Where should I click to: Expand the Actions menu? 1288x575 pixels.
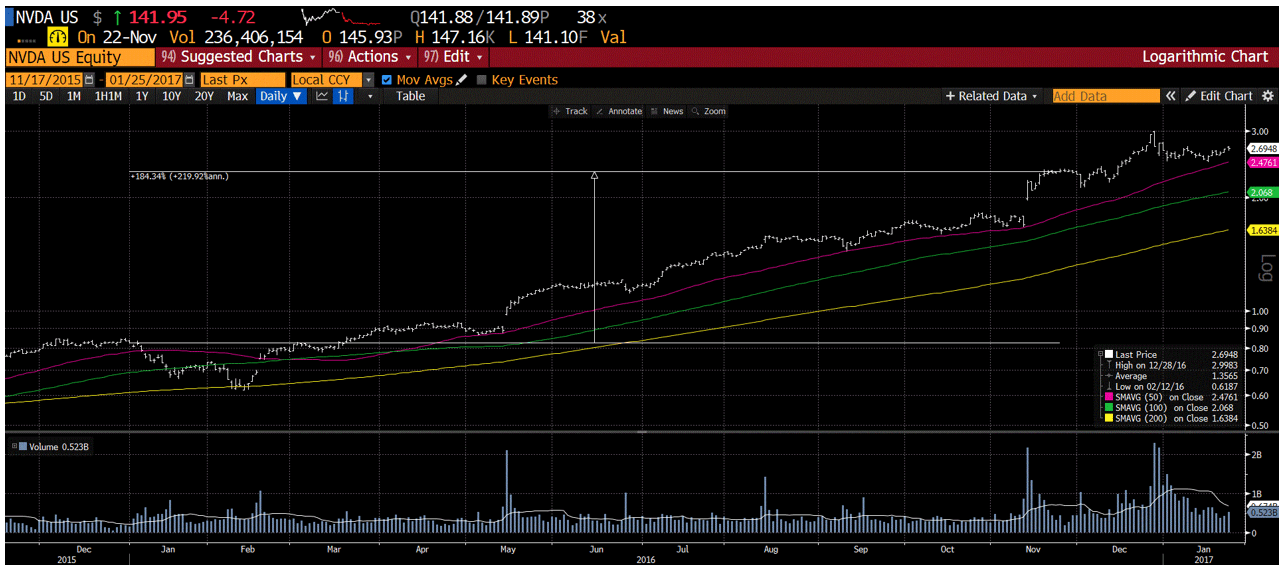pyautogui.click(x=370, y=57)
